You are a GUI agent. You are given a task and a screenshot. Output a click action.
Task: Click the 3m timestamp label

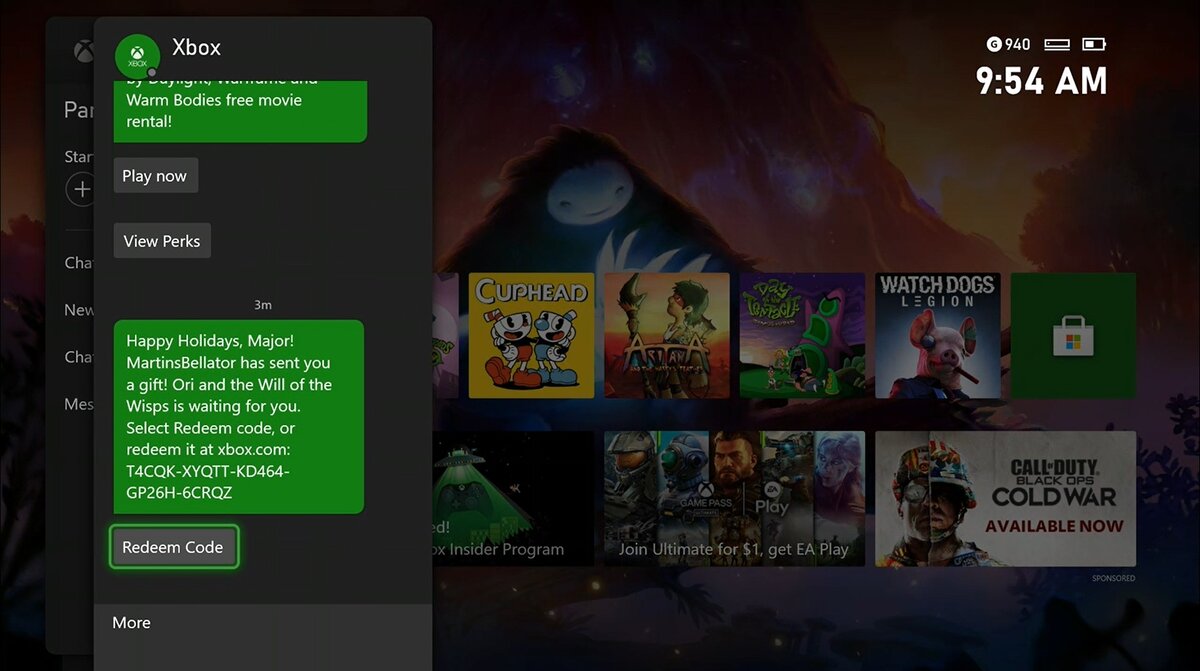click(x=263, y=304)
